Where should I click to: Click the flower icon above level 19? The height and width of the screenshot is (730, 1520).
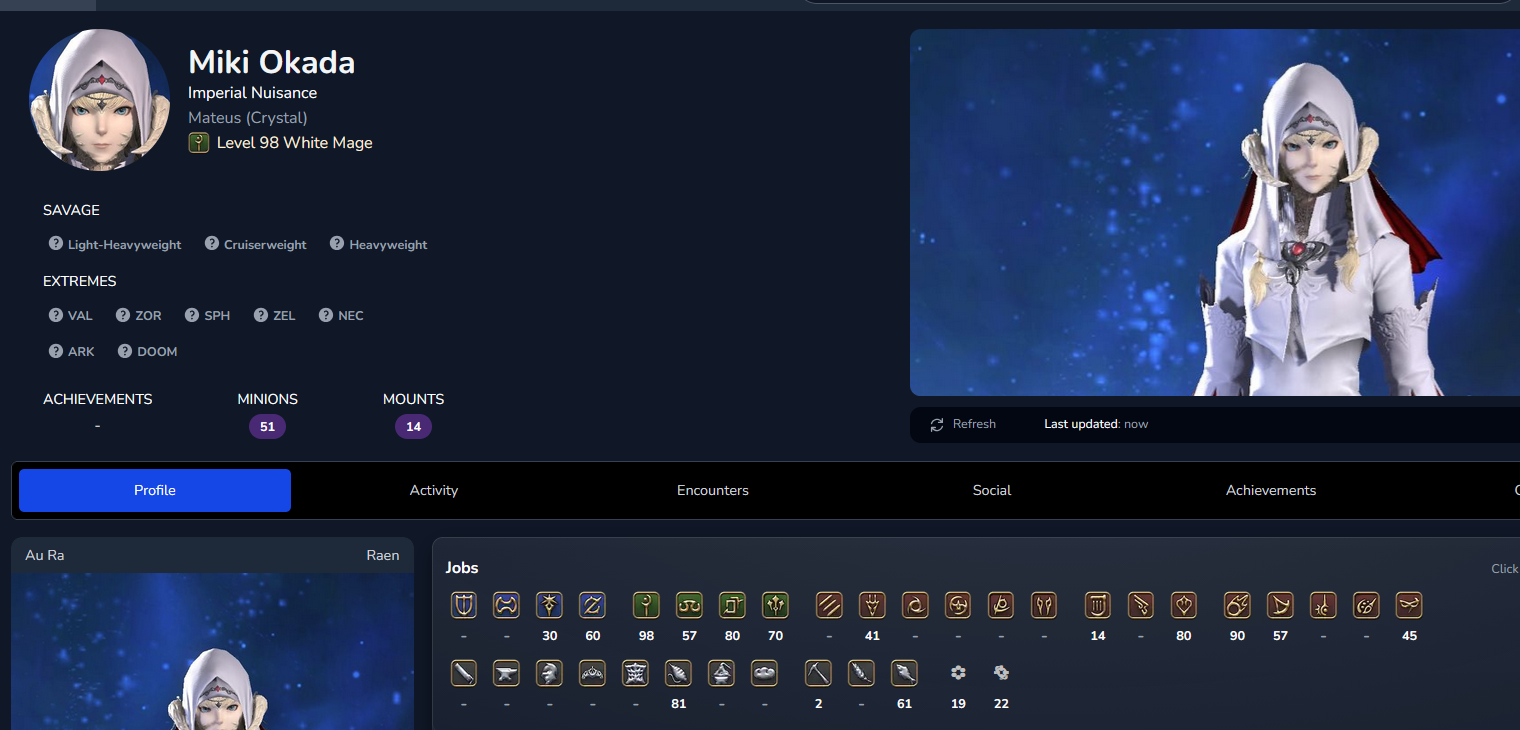(958, 673)
